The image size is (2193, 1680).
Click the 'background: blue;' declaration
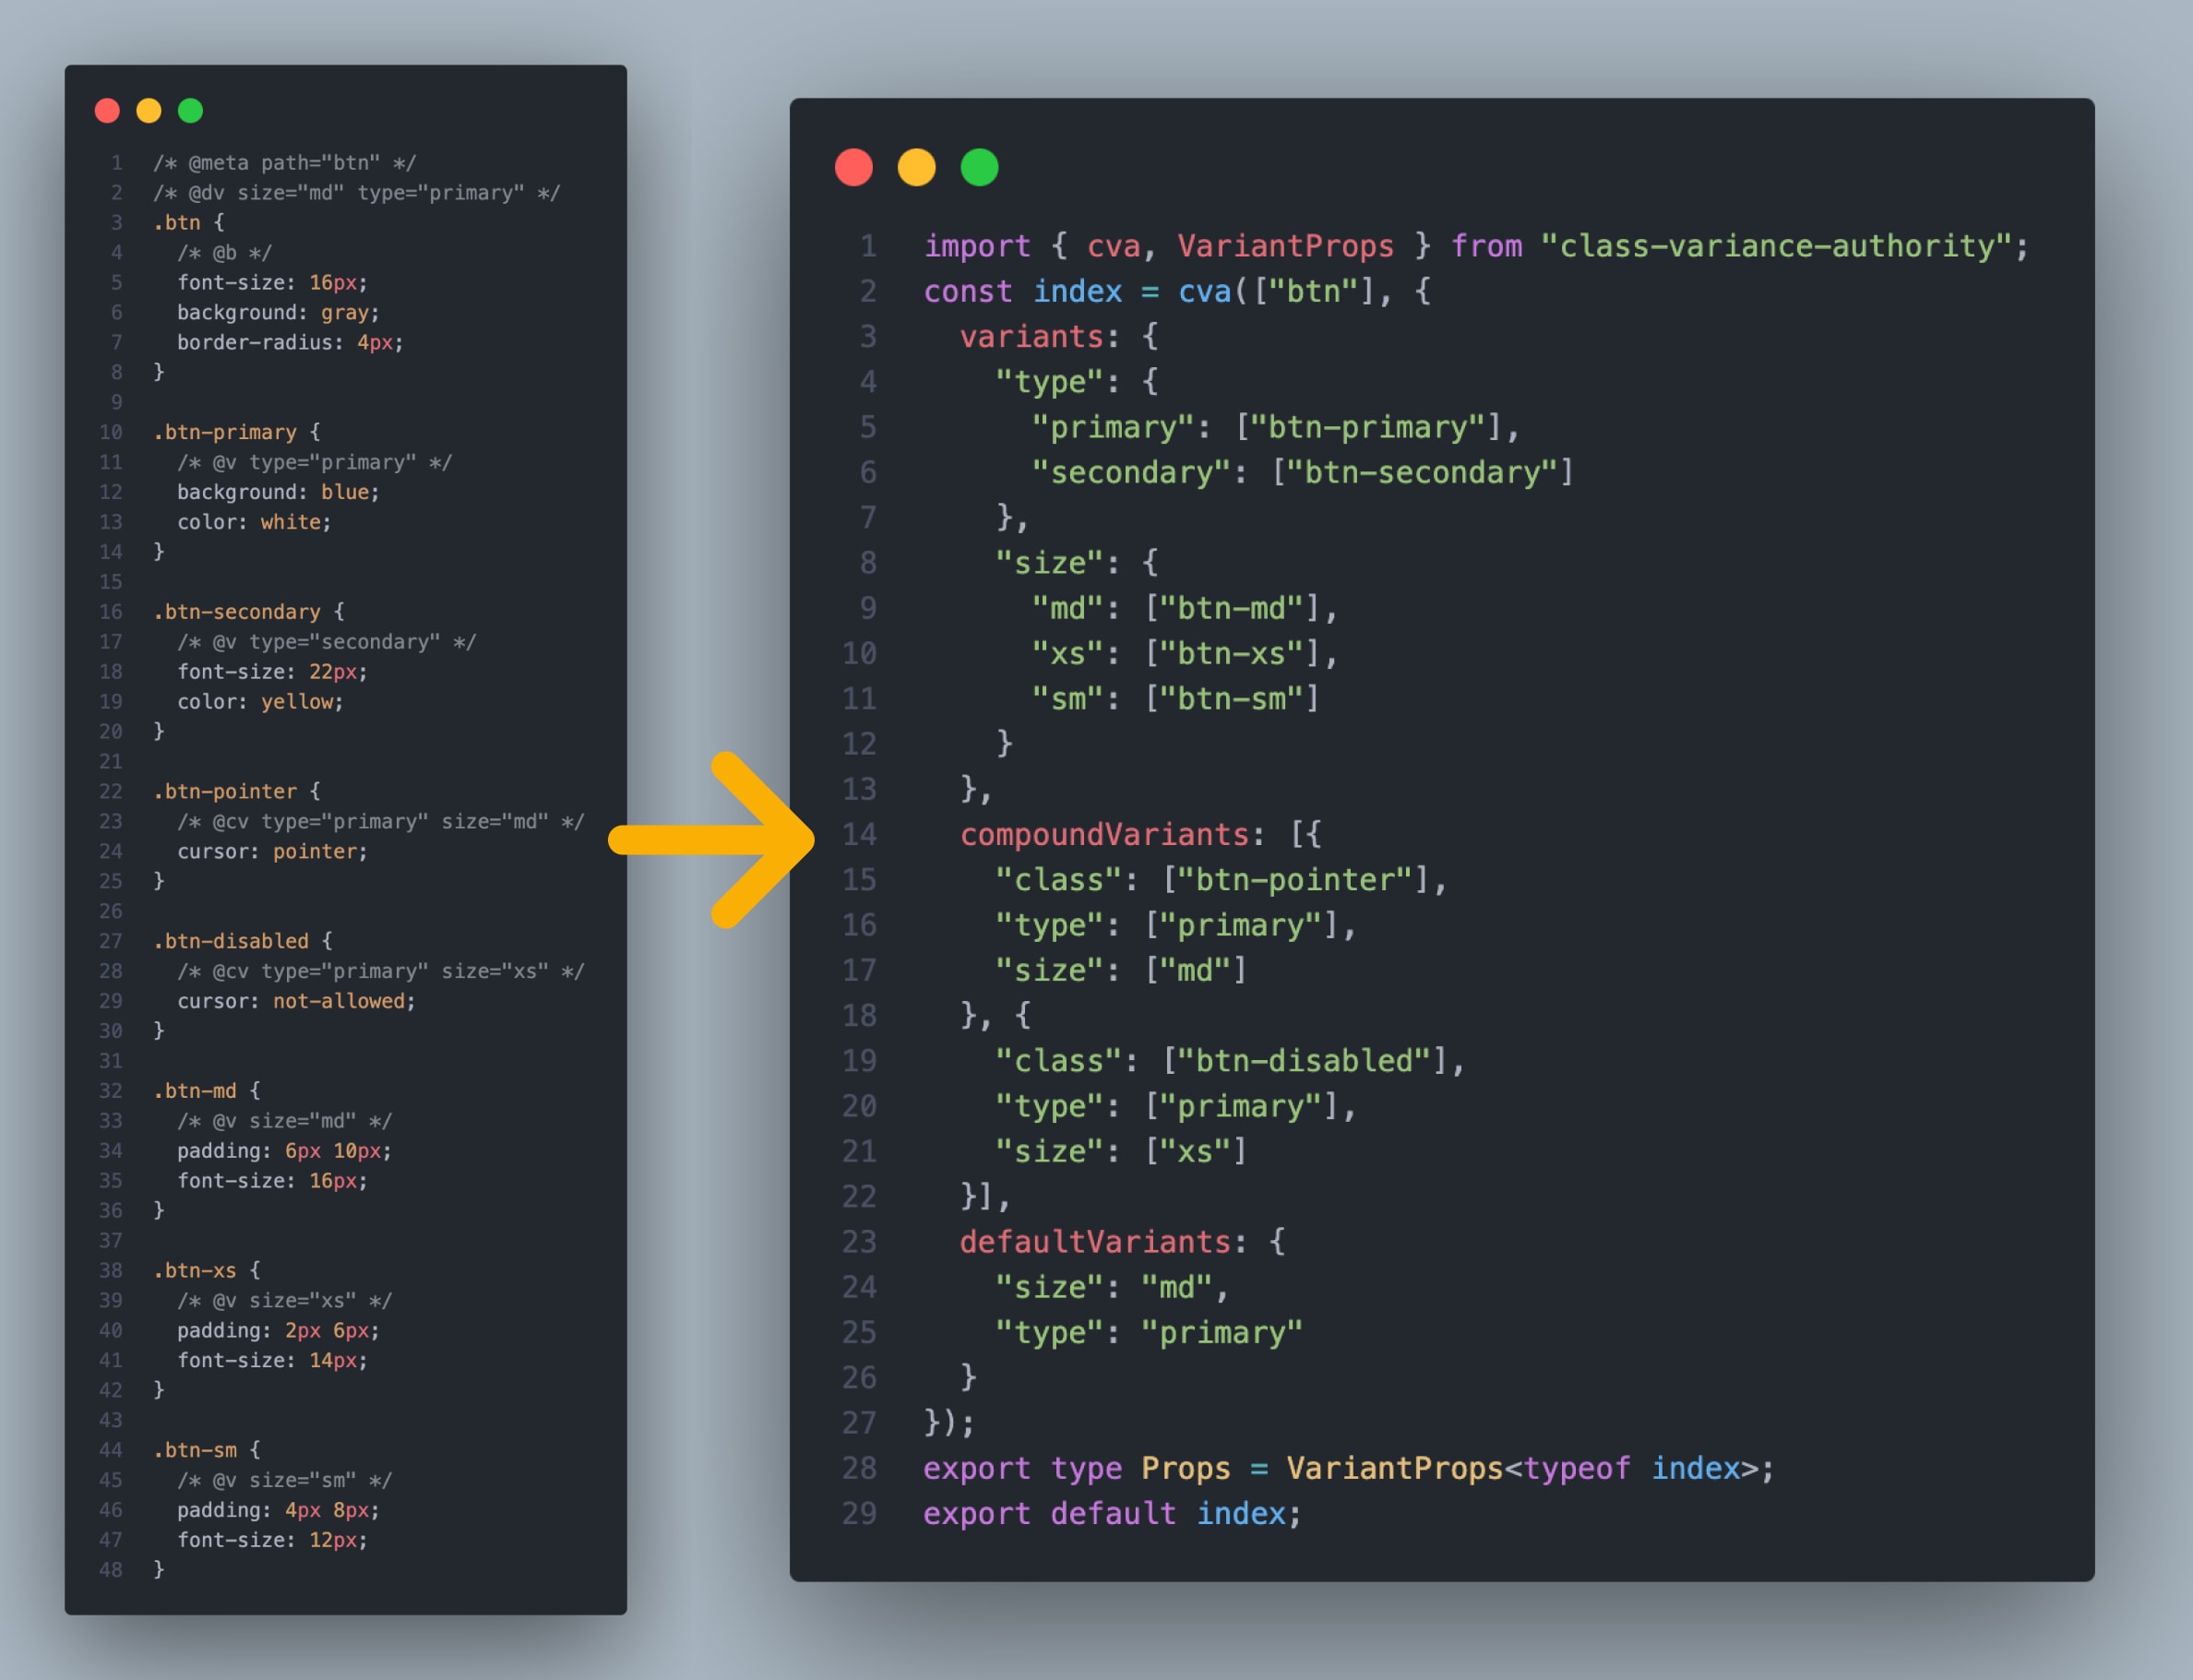pyautogui.click(x=279, y=492)
